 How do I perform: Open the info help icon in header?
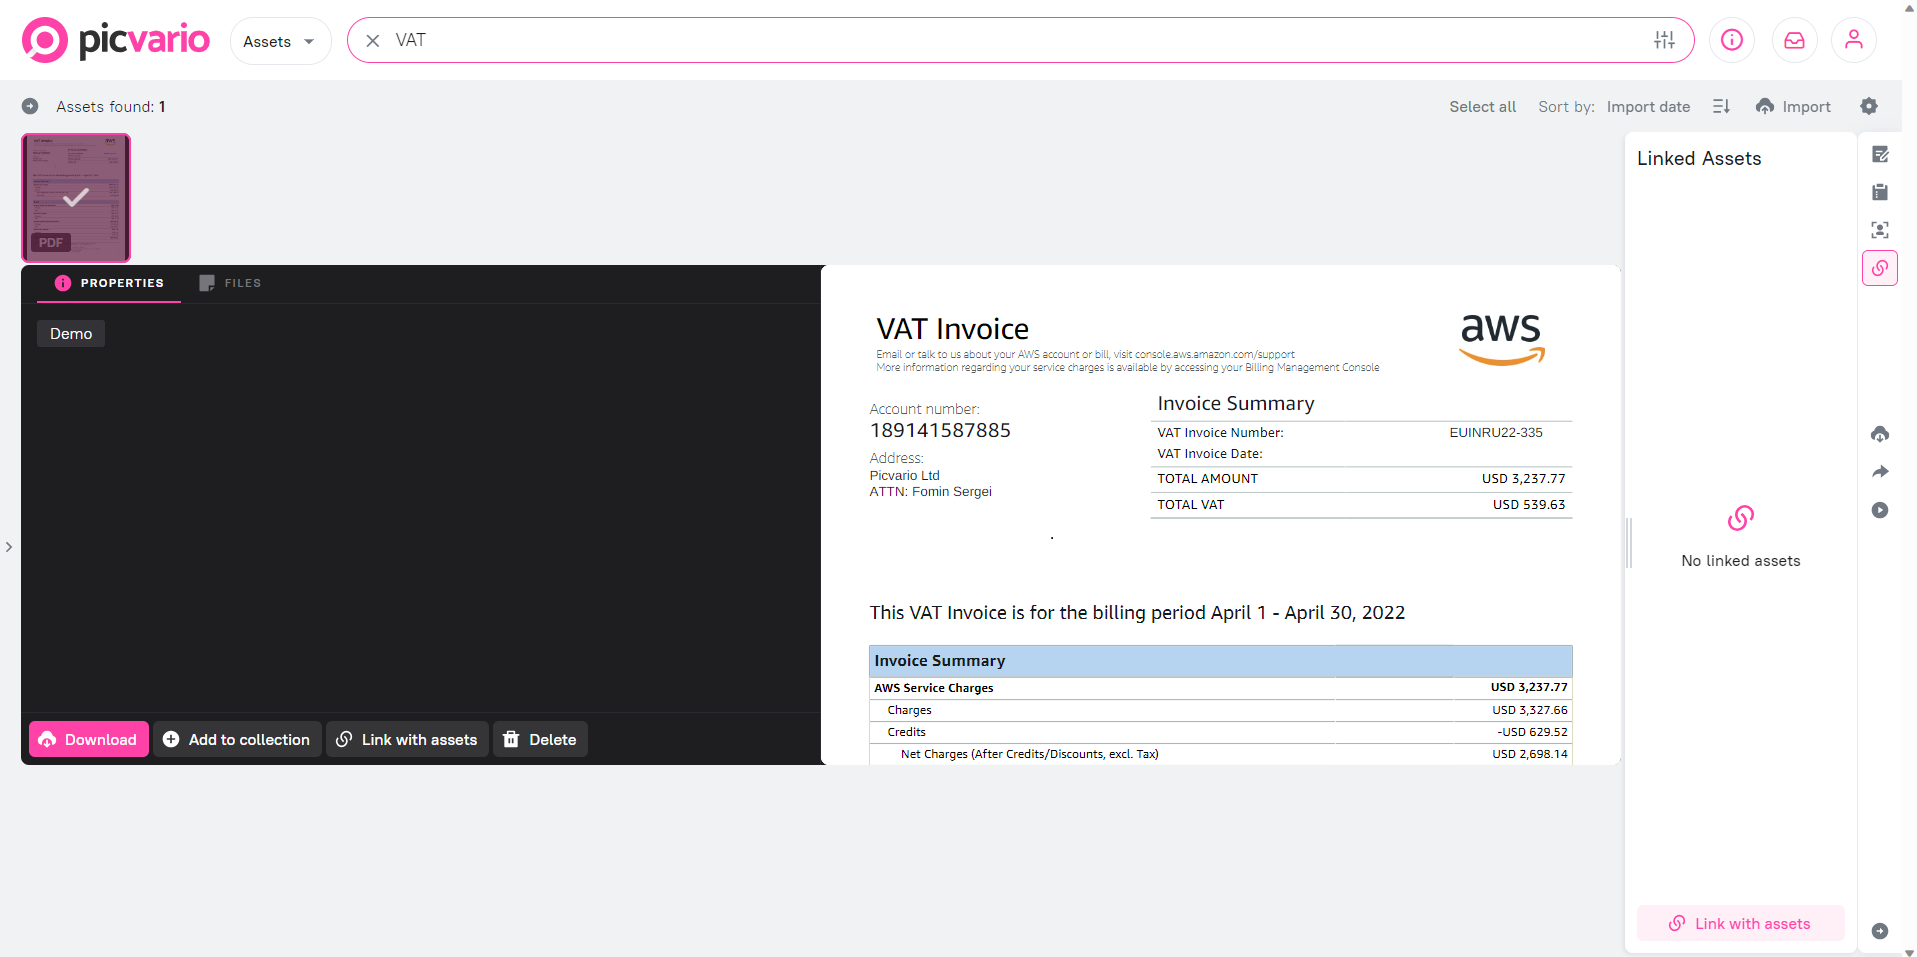(1732, 40)
